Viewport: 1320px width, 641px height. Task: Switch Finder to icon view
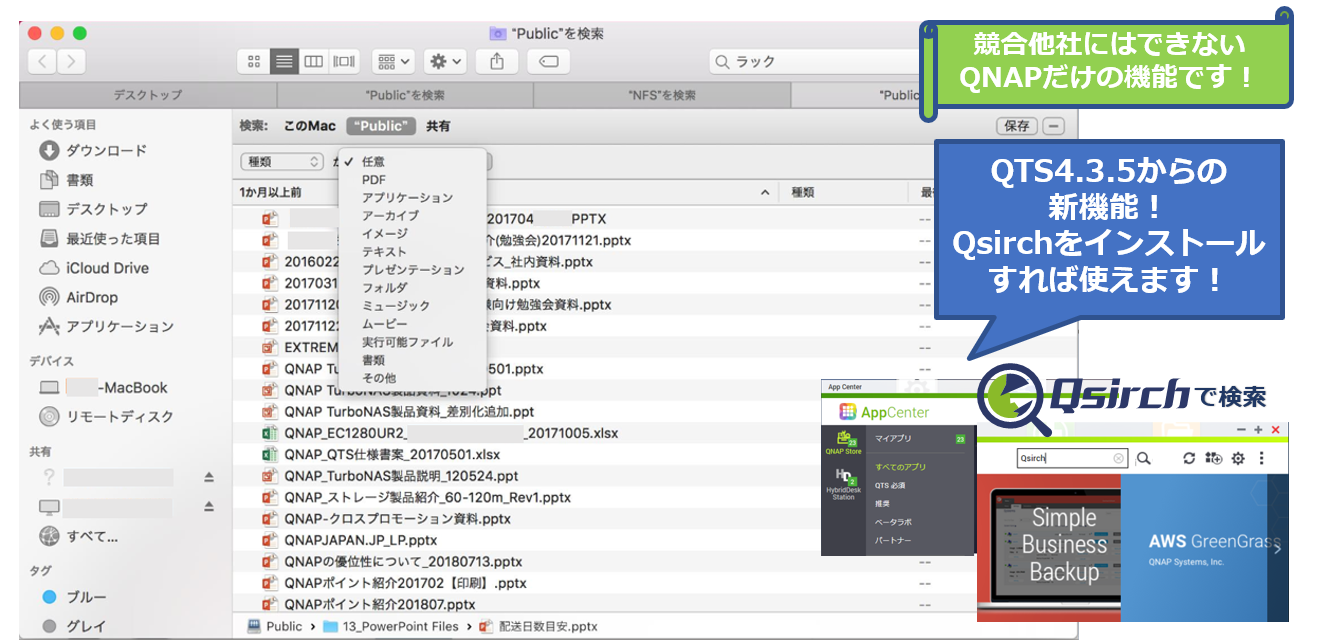(x=254, y=62)
